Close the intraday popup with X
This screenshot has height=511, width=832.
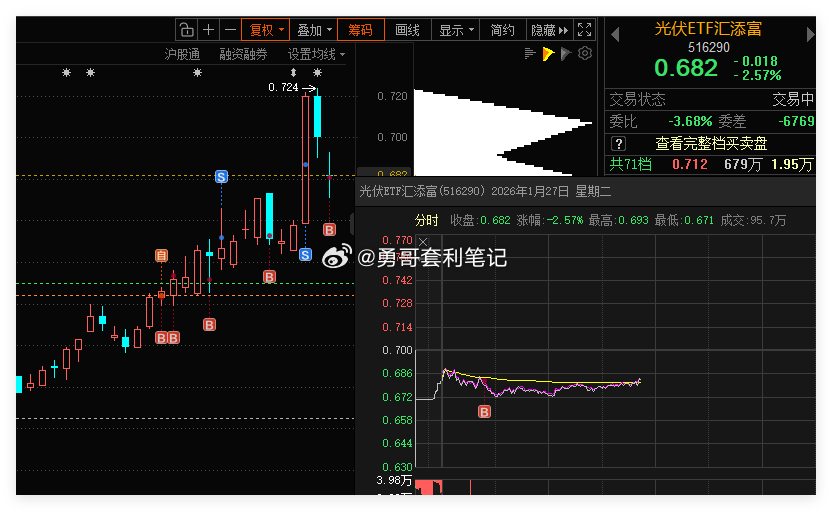(x=422, y=242)
